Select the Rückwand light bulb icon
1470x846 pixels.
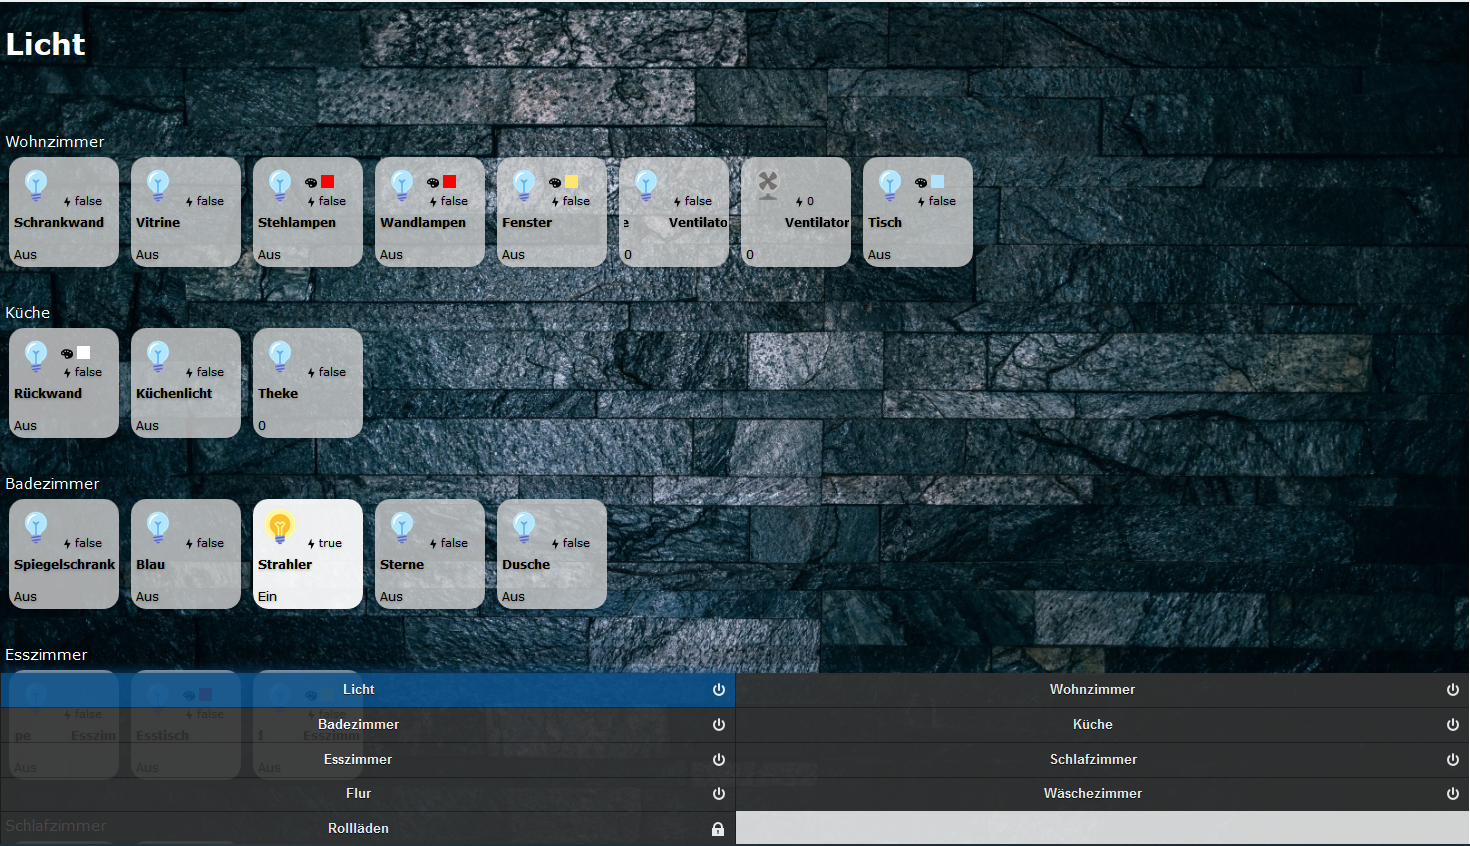[36, 356]
